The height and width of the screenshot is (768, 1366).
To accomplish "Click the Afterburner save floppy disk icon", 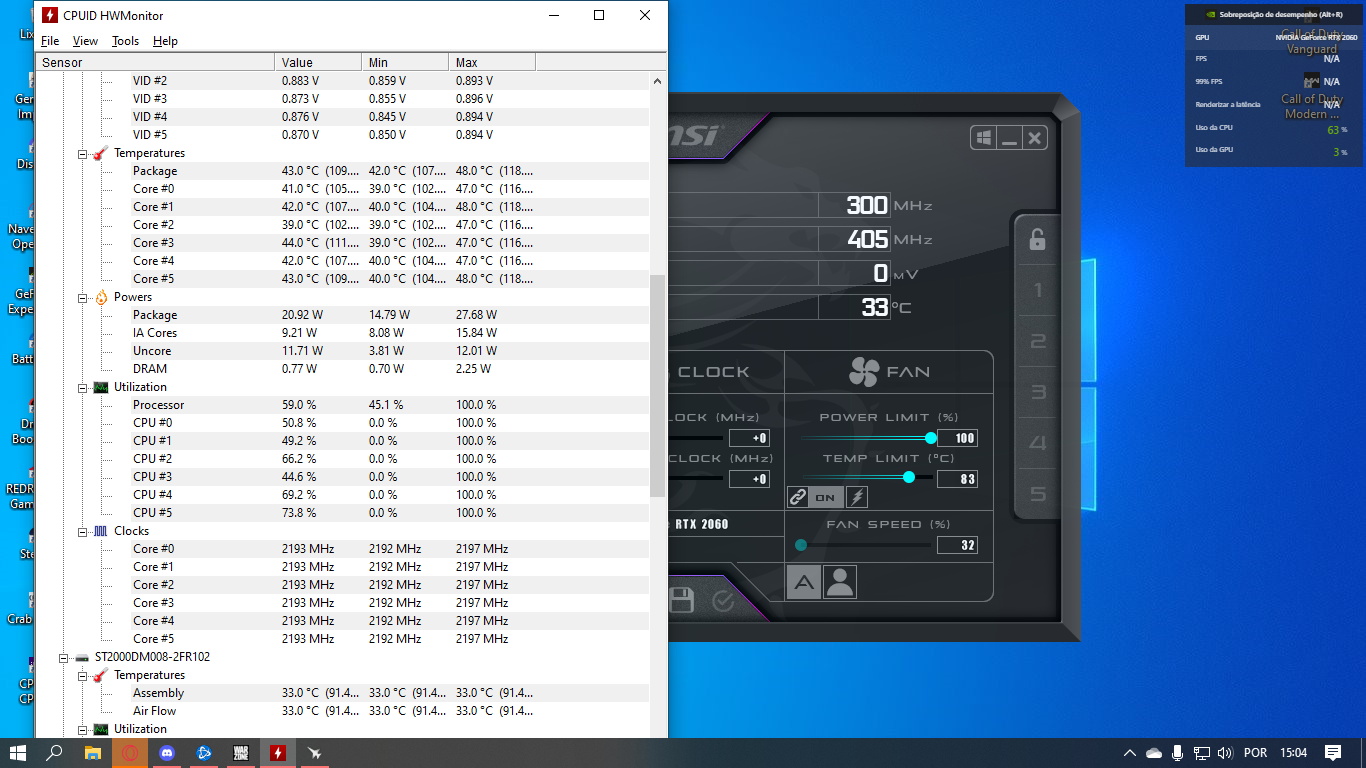I will point(681,600).
